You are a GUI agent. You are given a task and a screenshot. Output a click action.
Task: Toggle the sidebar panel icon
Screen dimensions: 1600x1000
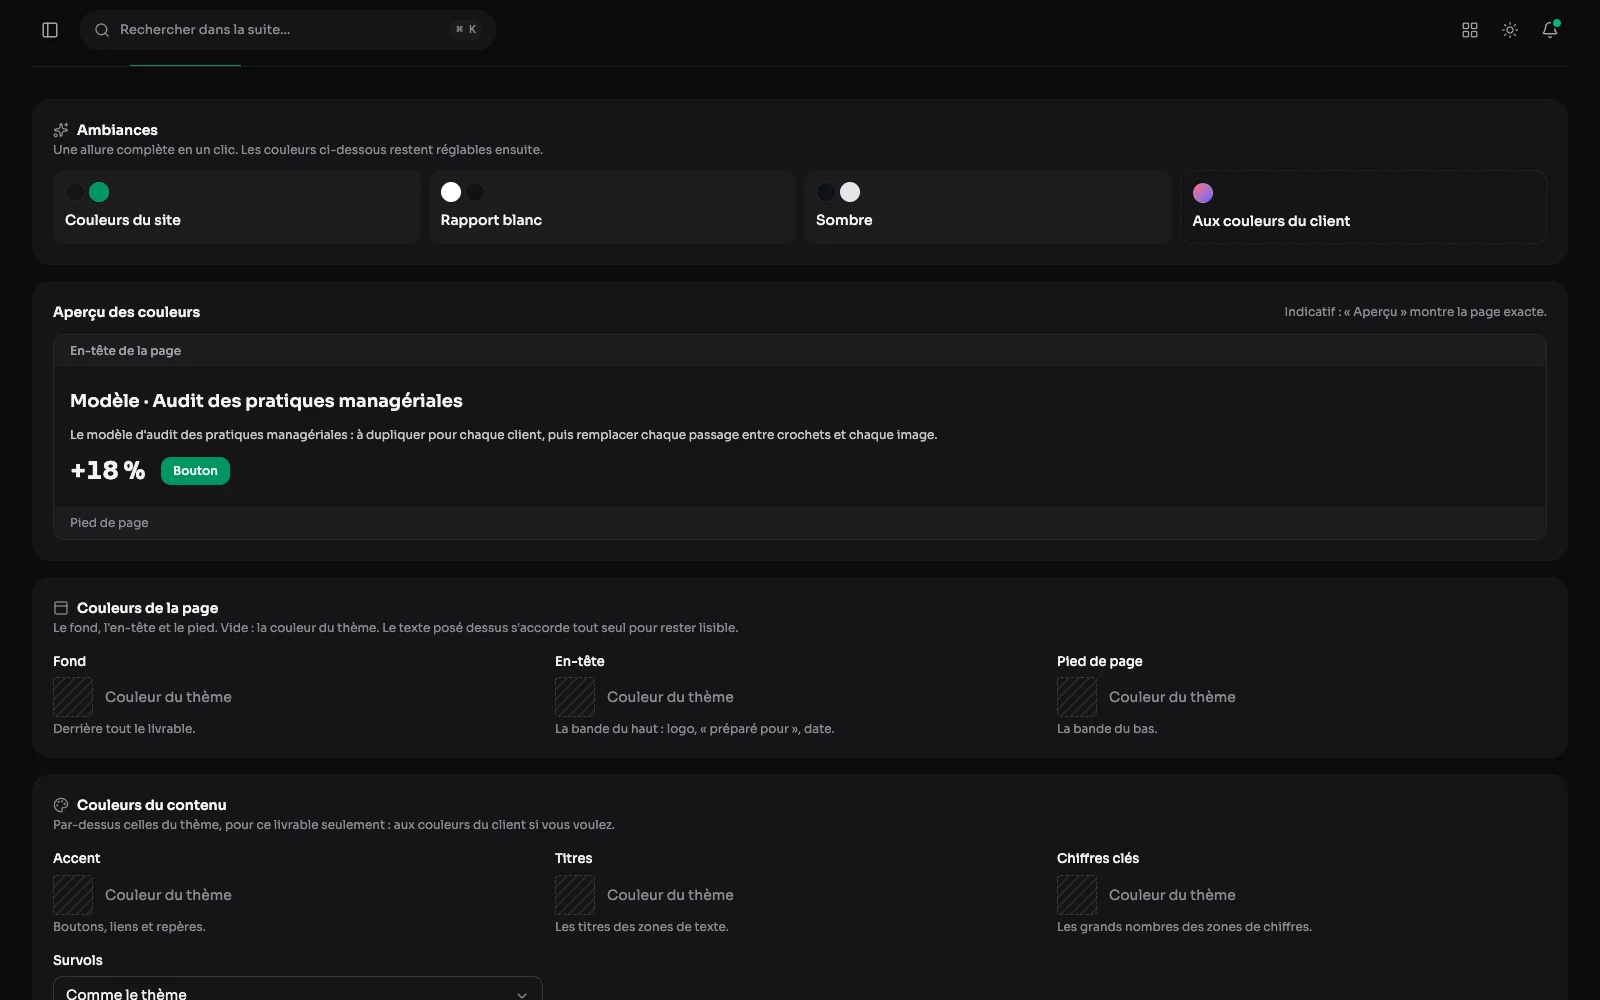50,30
